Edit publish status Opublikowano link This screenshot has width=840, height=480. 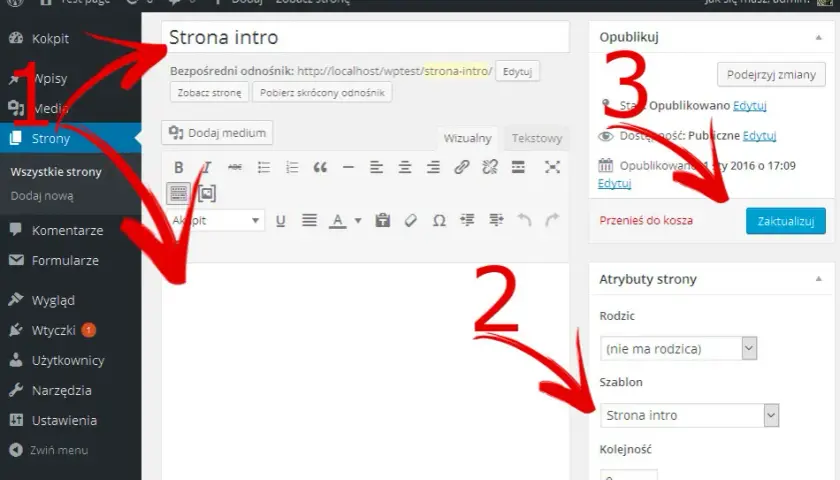(749, 106)
